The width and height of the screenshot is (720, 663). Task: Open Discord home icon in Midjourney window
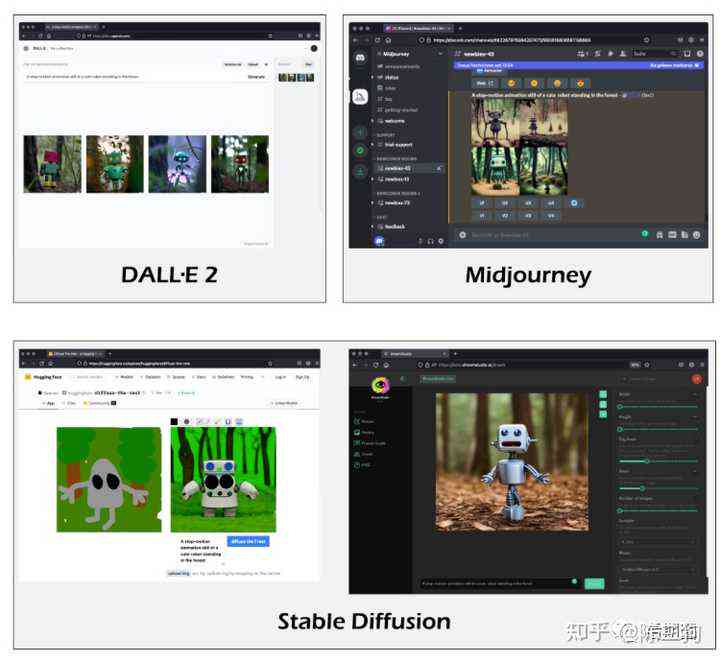point(360,58)
